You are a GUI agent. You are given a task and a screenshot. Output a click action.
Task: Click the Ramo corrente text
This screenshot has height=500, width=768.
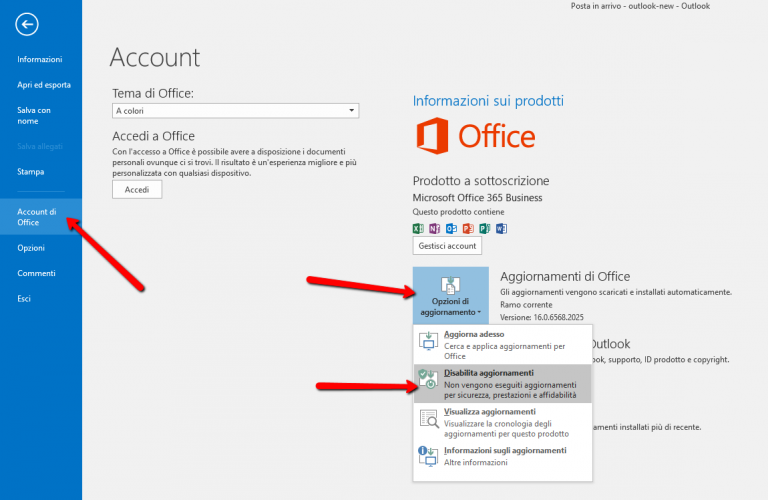[526, 305]
